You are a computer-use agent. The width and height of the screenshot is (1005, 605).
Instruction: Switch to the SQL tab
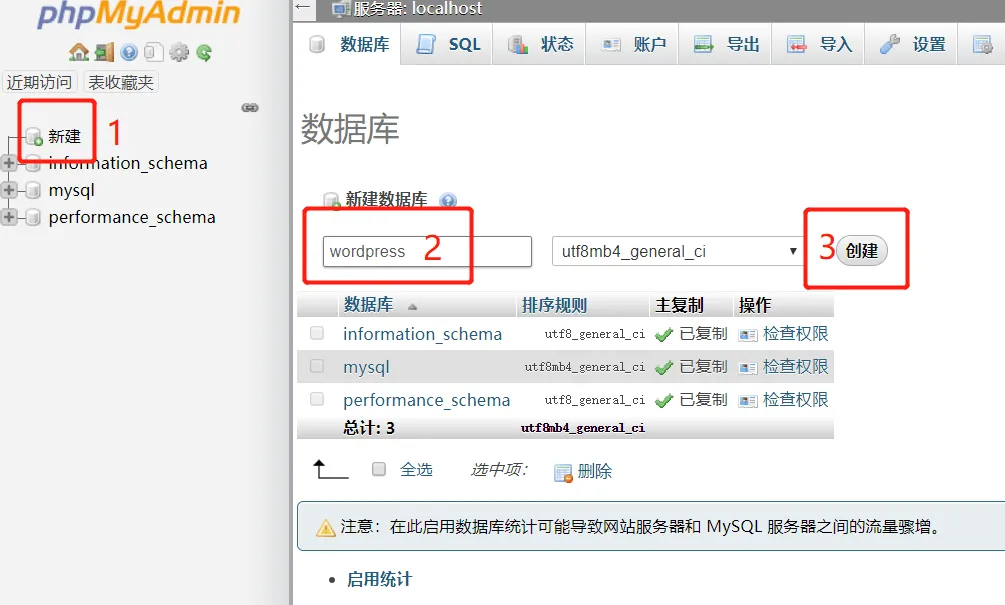point(447,43)
